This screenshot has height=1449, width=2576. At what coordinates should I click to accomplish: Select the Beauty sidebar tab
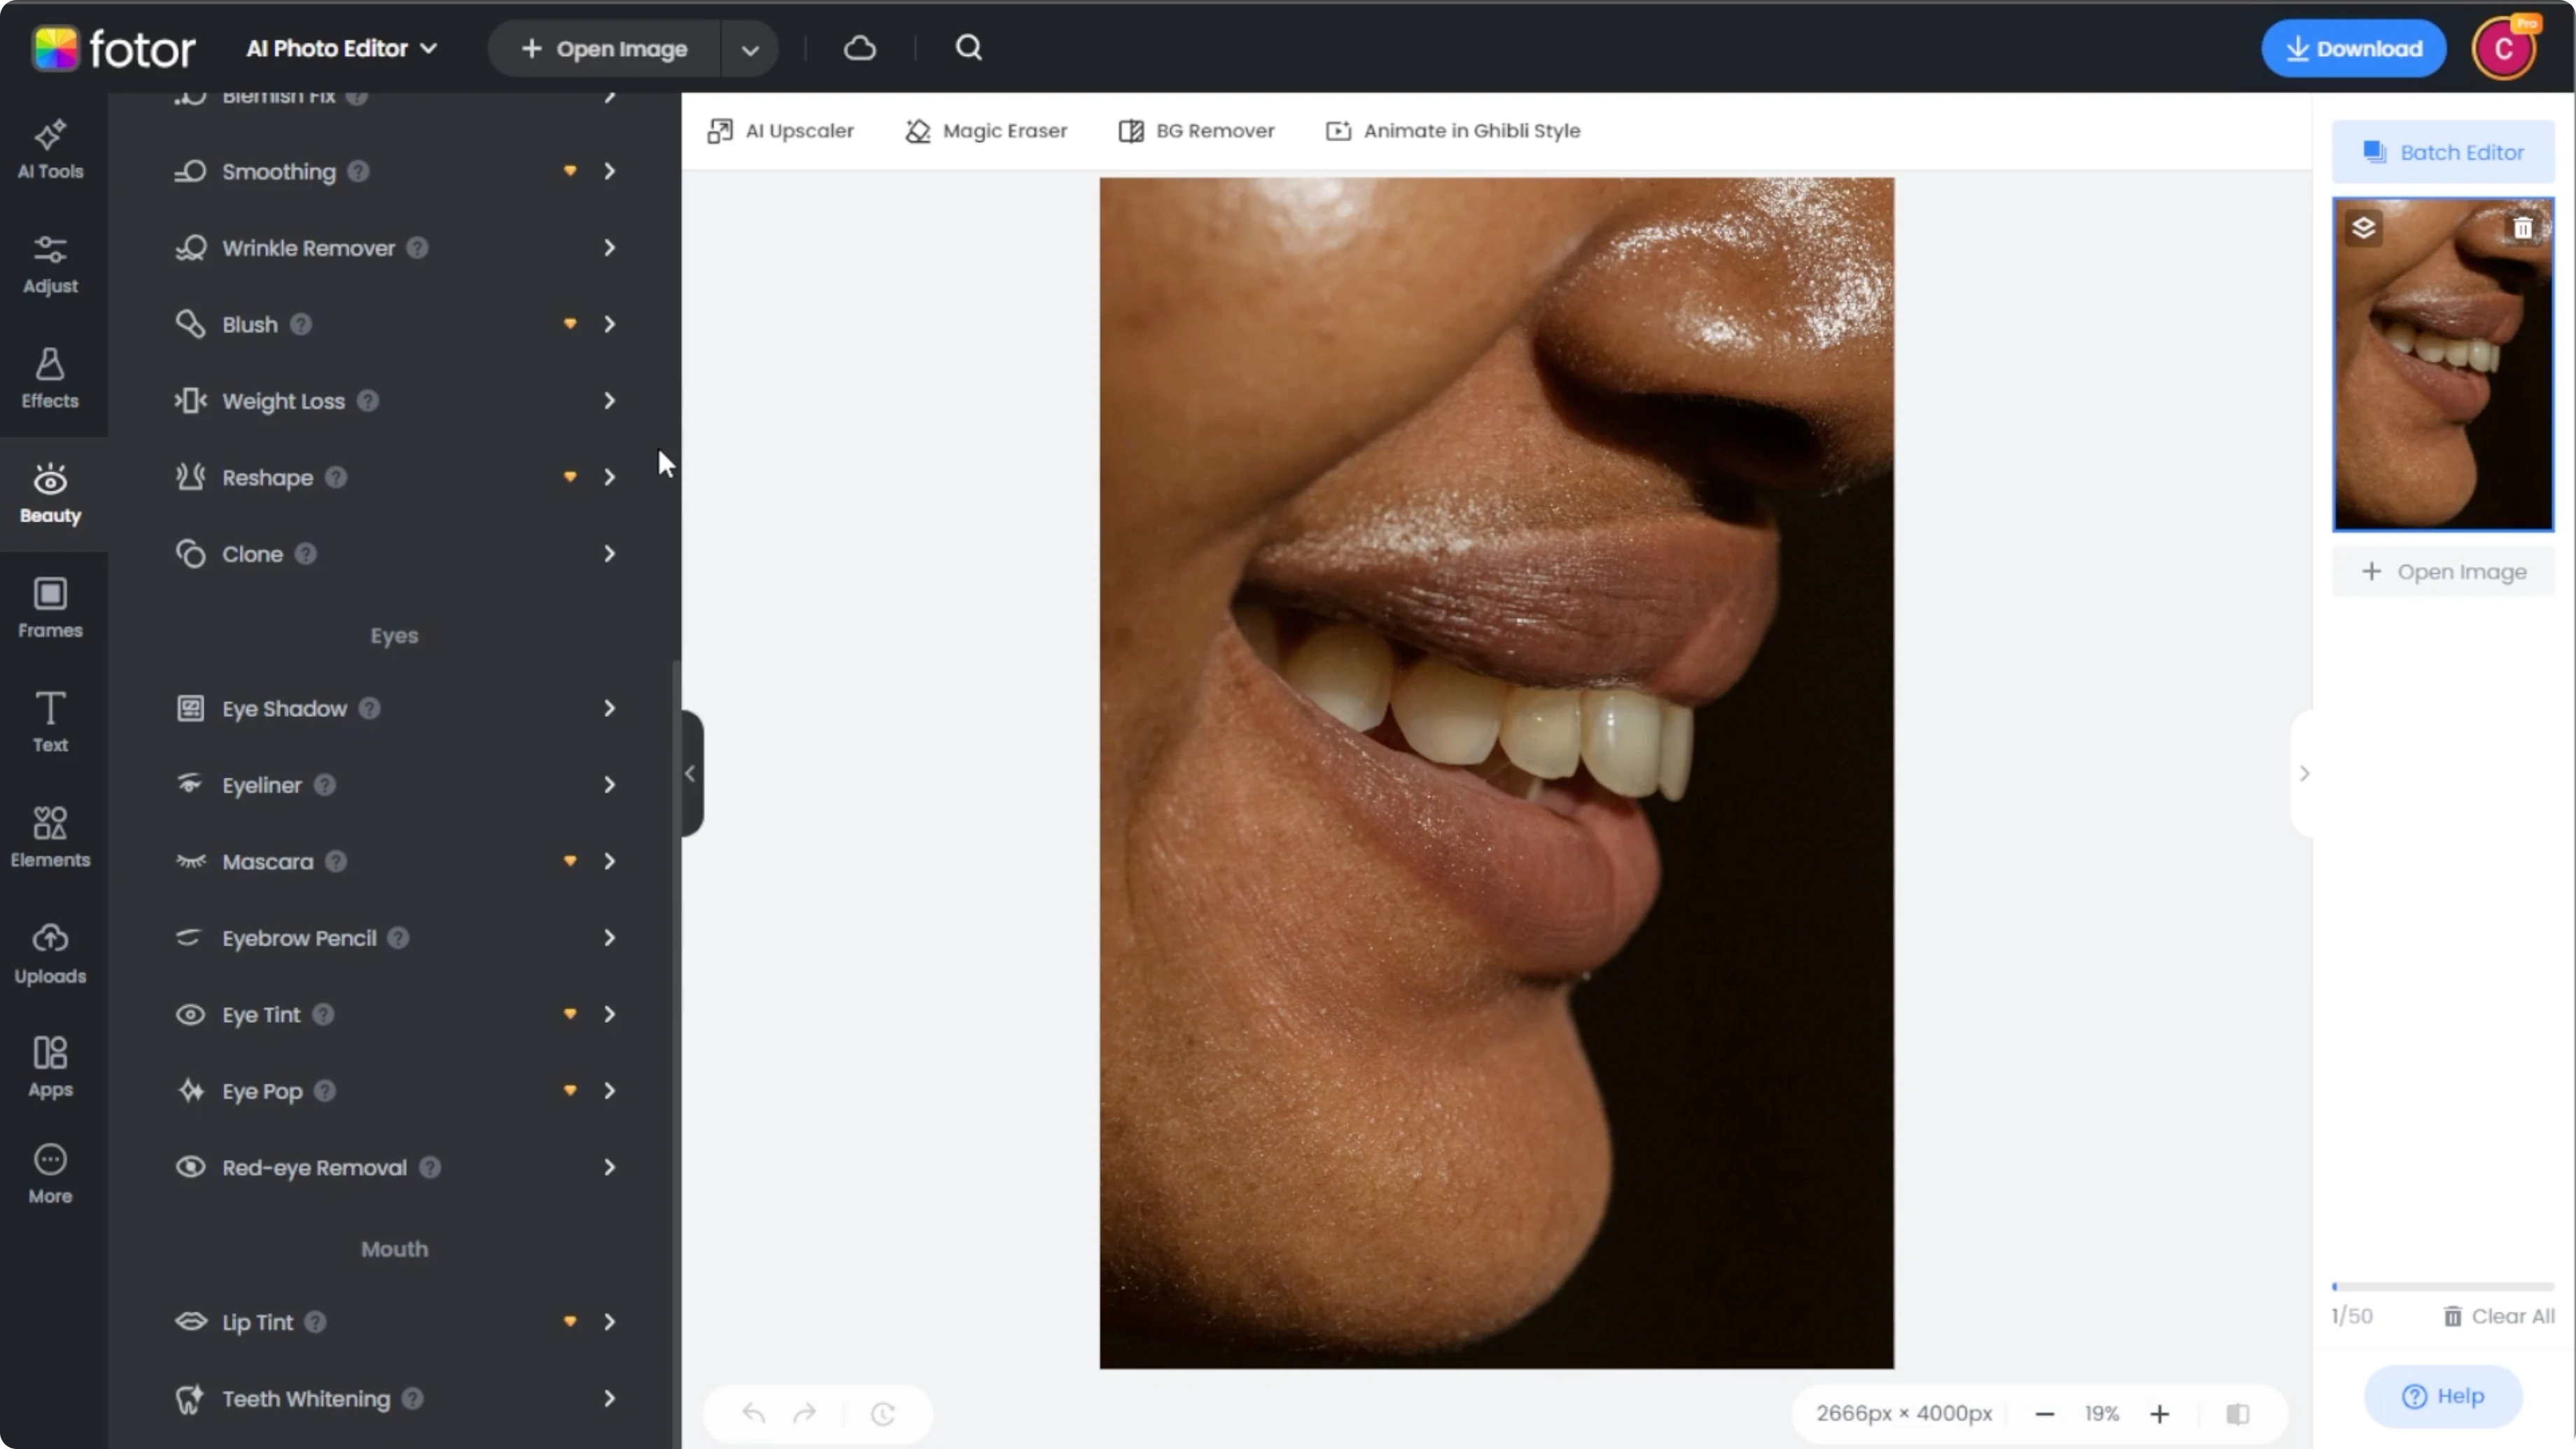point(50,494)
